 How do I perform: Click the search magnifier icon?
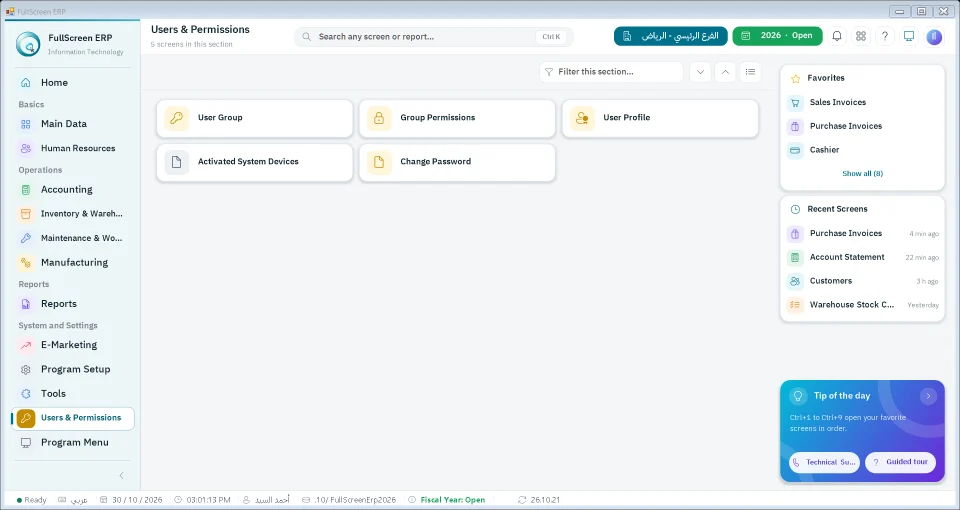pos(306,37)
